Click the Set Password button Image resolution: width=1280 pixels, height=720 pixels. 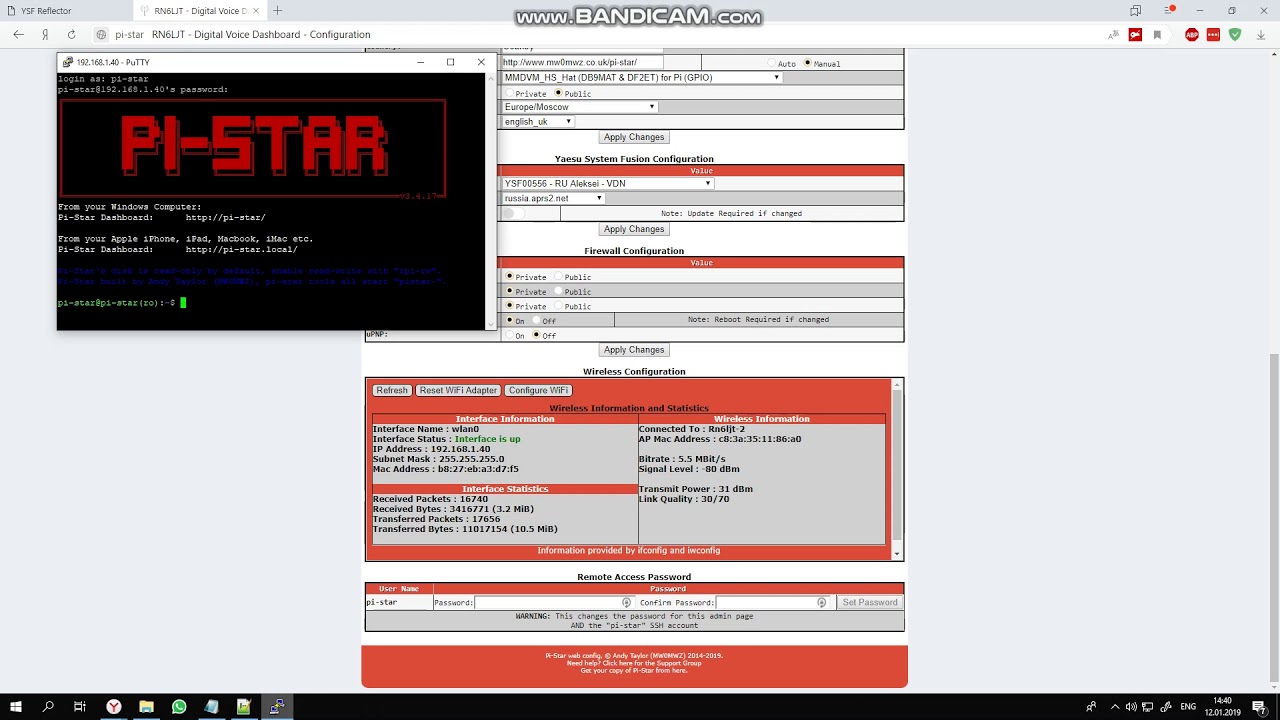870,602
